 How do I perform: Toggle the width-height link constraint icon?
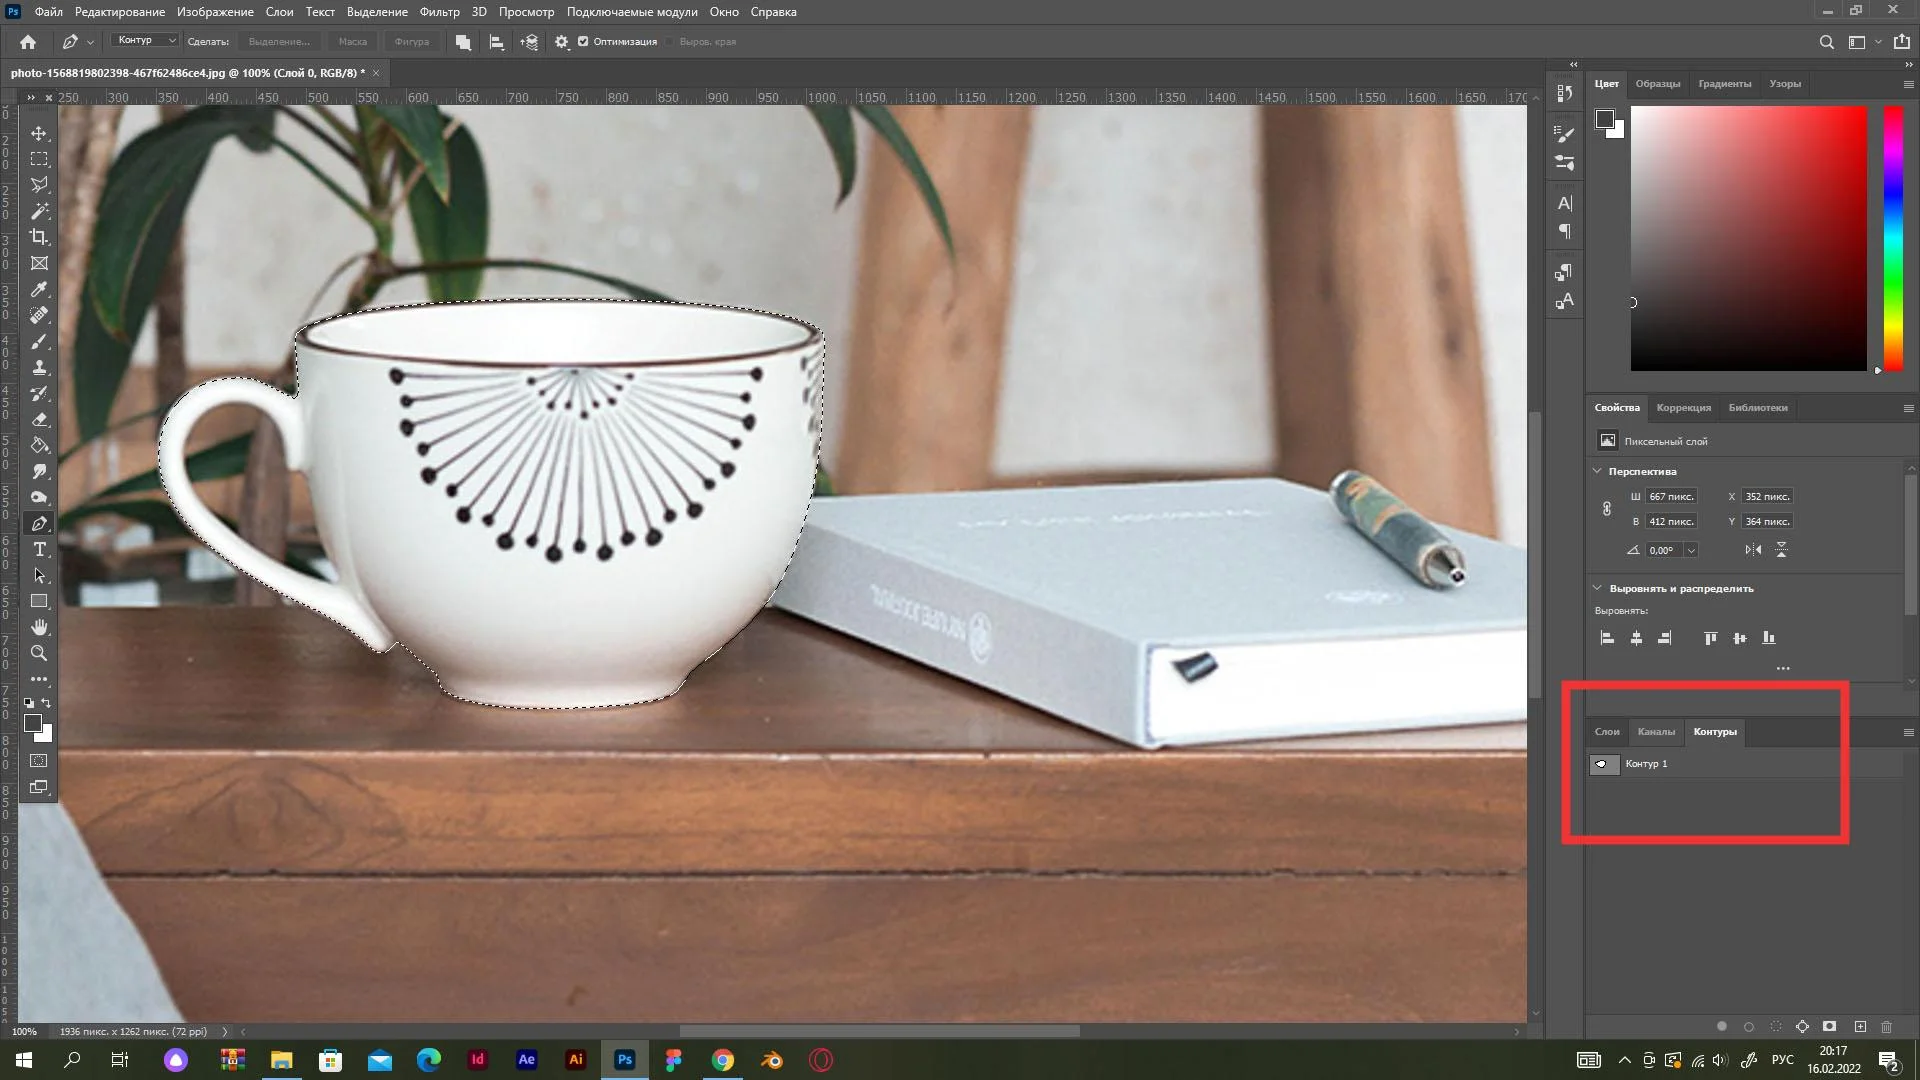[x=1607, y=509]
